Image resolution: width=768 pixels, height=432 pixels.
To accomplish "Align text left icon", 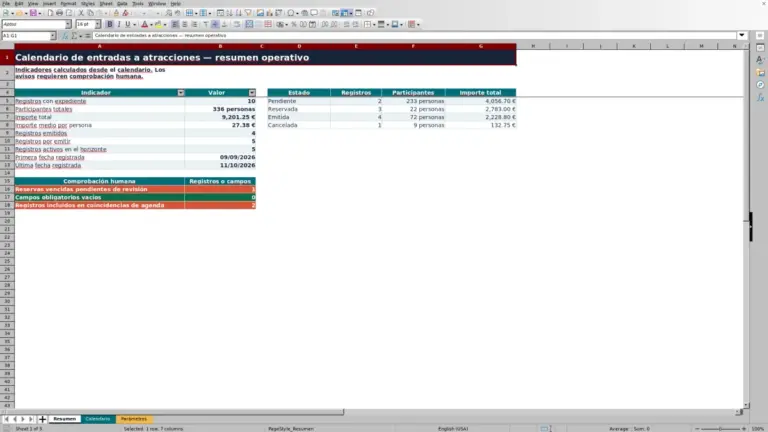I will tap(175, 24).
